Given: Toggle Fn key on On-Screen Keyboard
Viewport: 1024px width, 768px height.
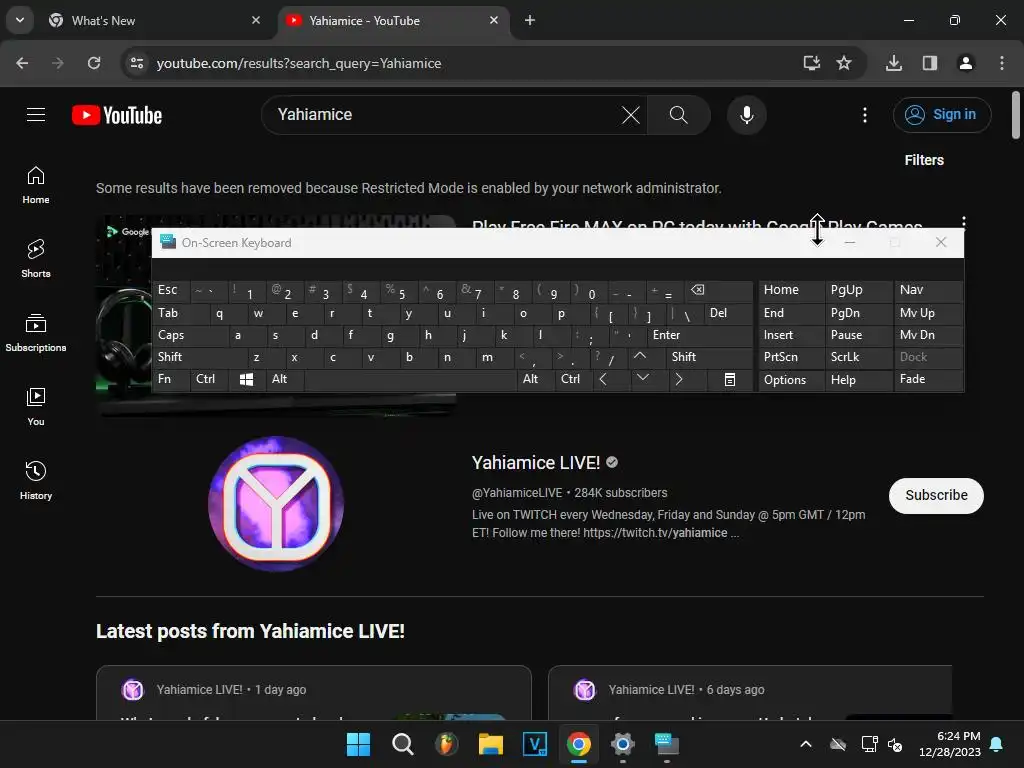Looking at the screenshot, I should 170,379.
